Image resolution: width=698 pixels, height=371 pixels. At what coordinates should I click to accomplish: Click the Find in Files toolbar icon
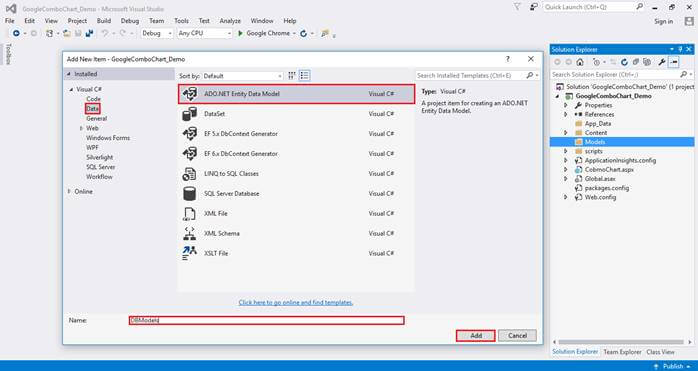click(325, 33)
